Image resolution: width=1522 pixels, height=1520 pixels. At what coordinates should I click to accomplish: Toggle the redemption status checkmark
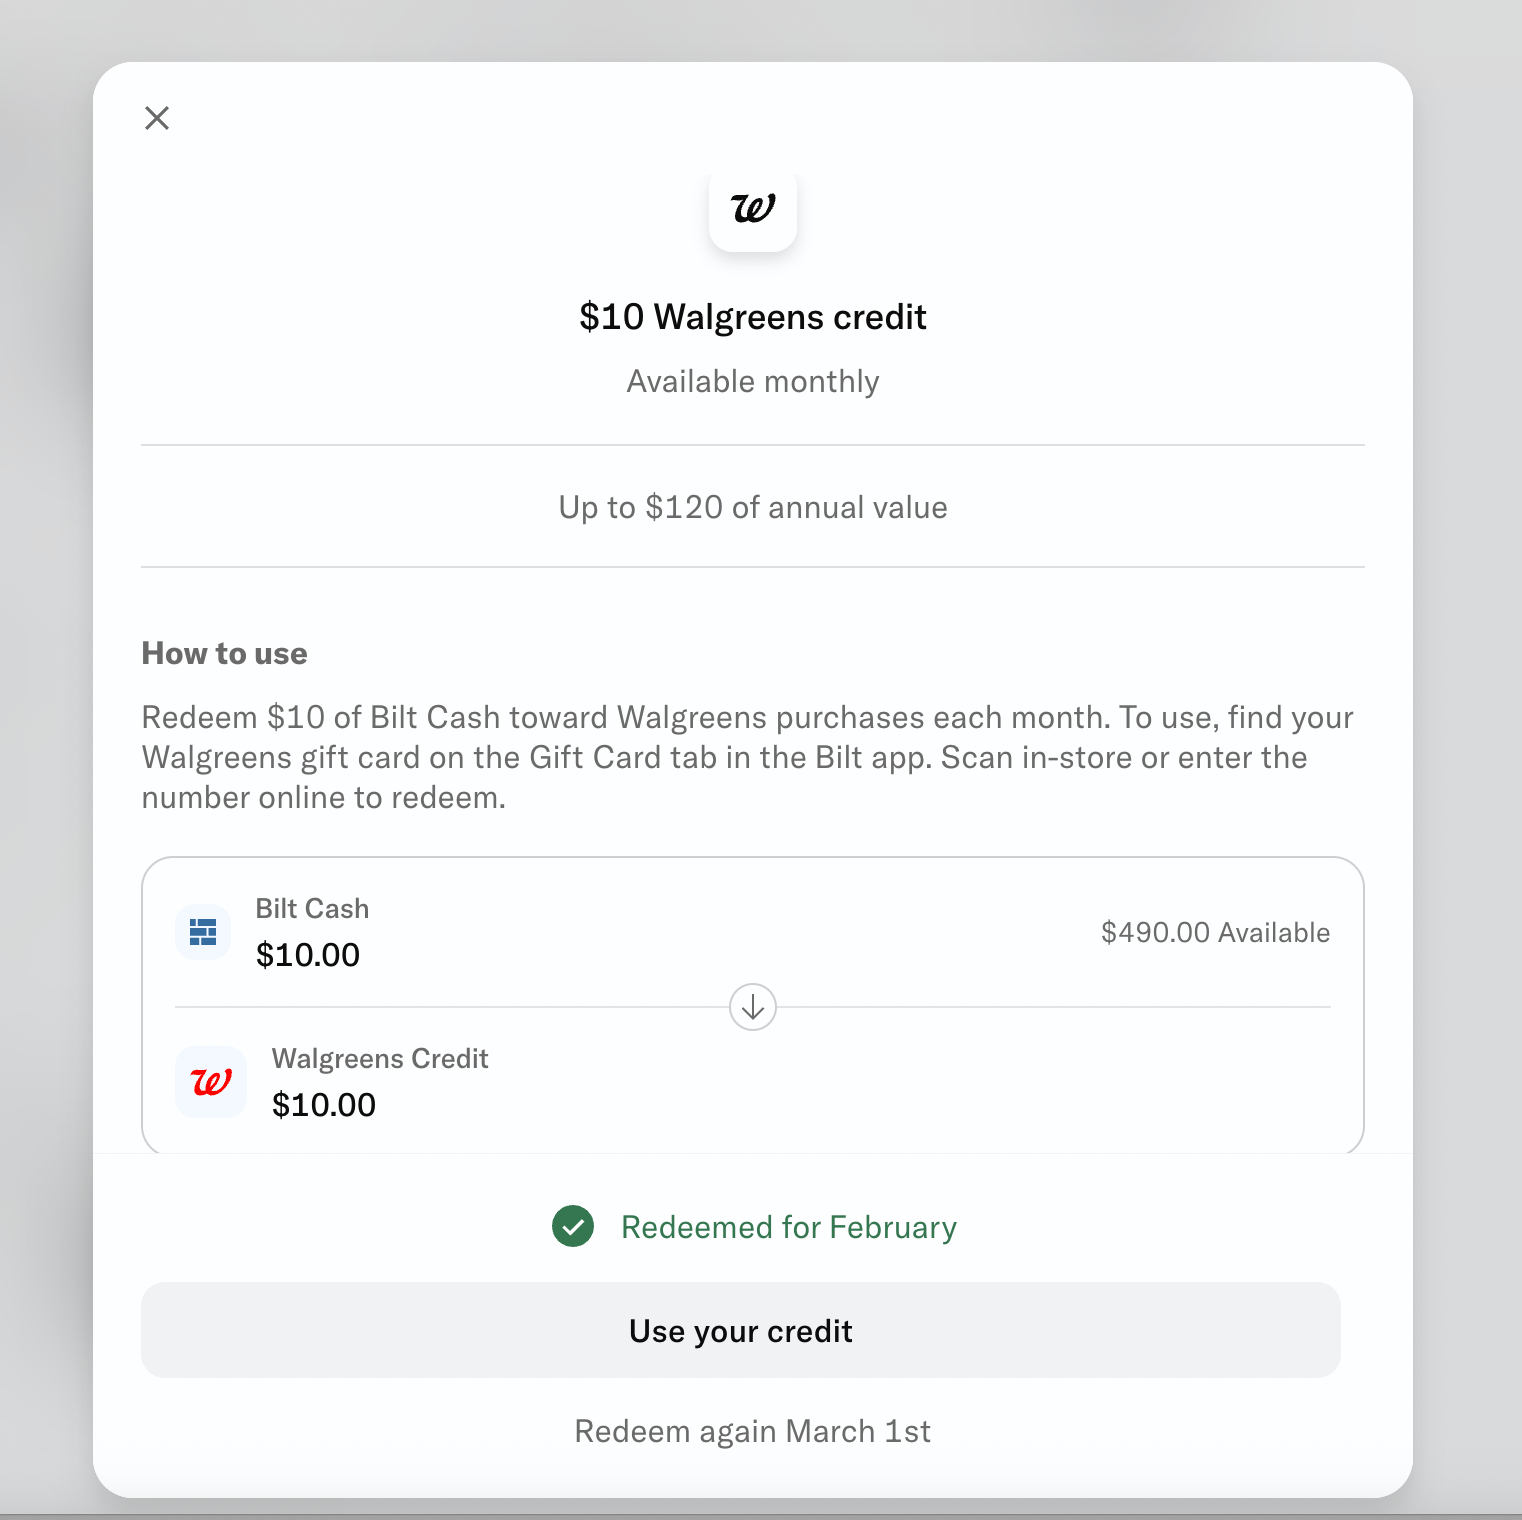(x=572, y=1226)
